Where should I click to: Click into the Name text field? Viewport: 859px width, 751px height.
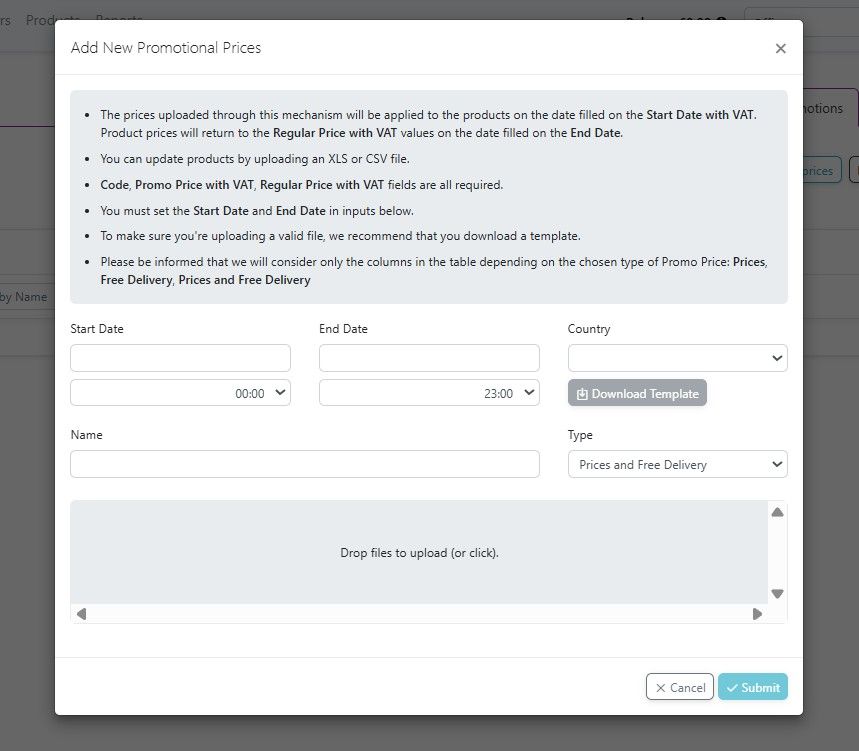[304, 464]
